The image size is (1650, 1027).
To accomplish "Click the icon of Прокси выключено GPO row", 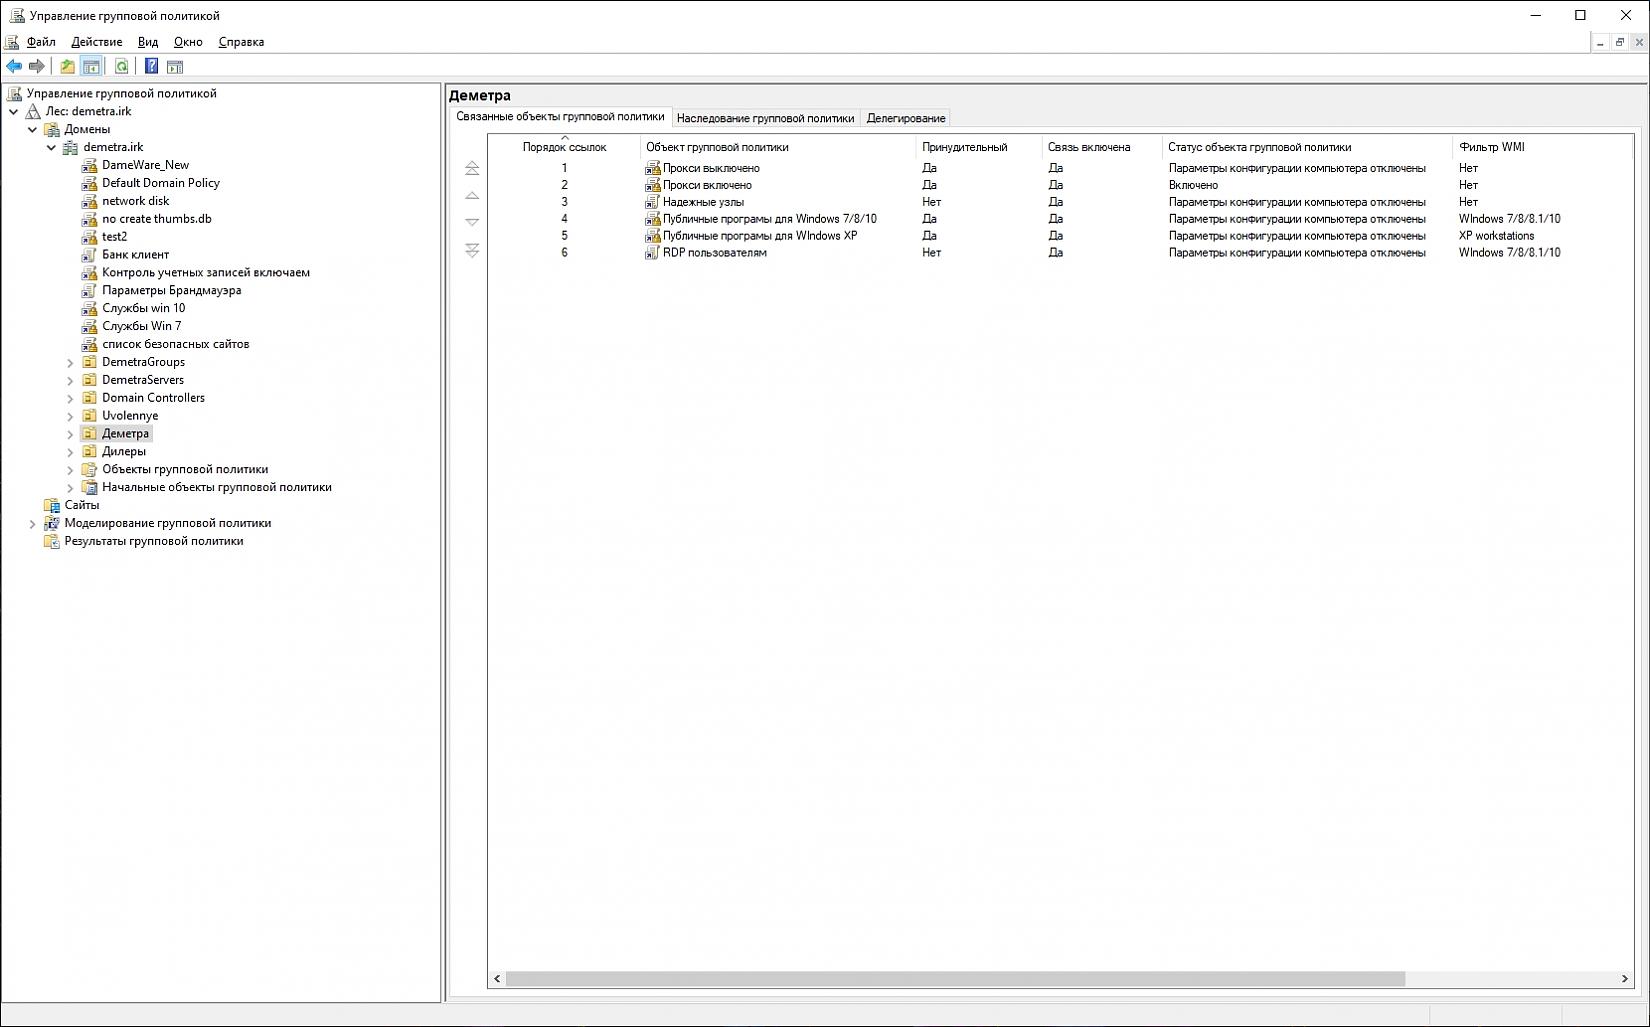I will (x=652, y=168).
